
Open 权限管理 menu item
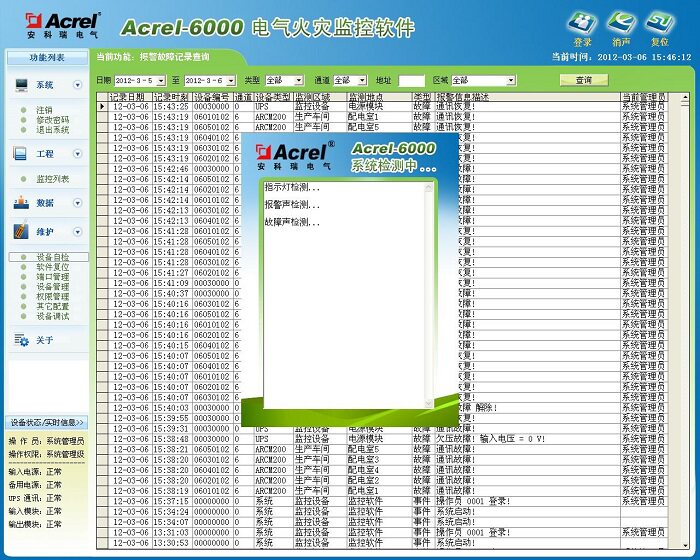[53, 297]
